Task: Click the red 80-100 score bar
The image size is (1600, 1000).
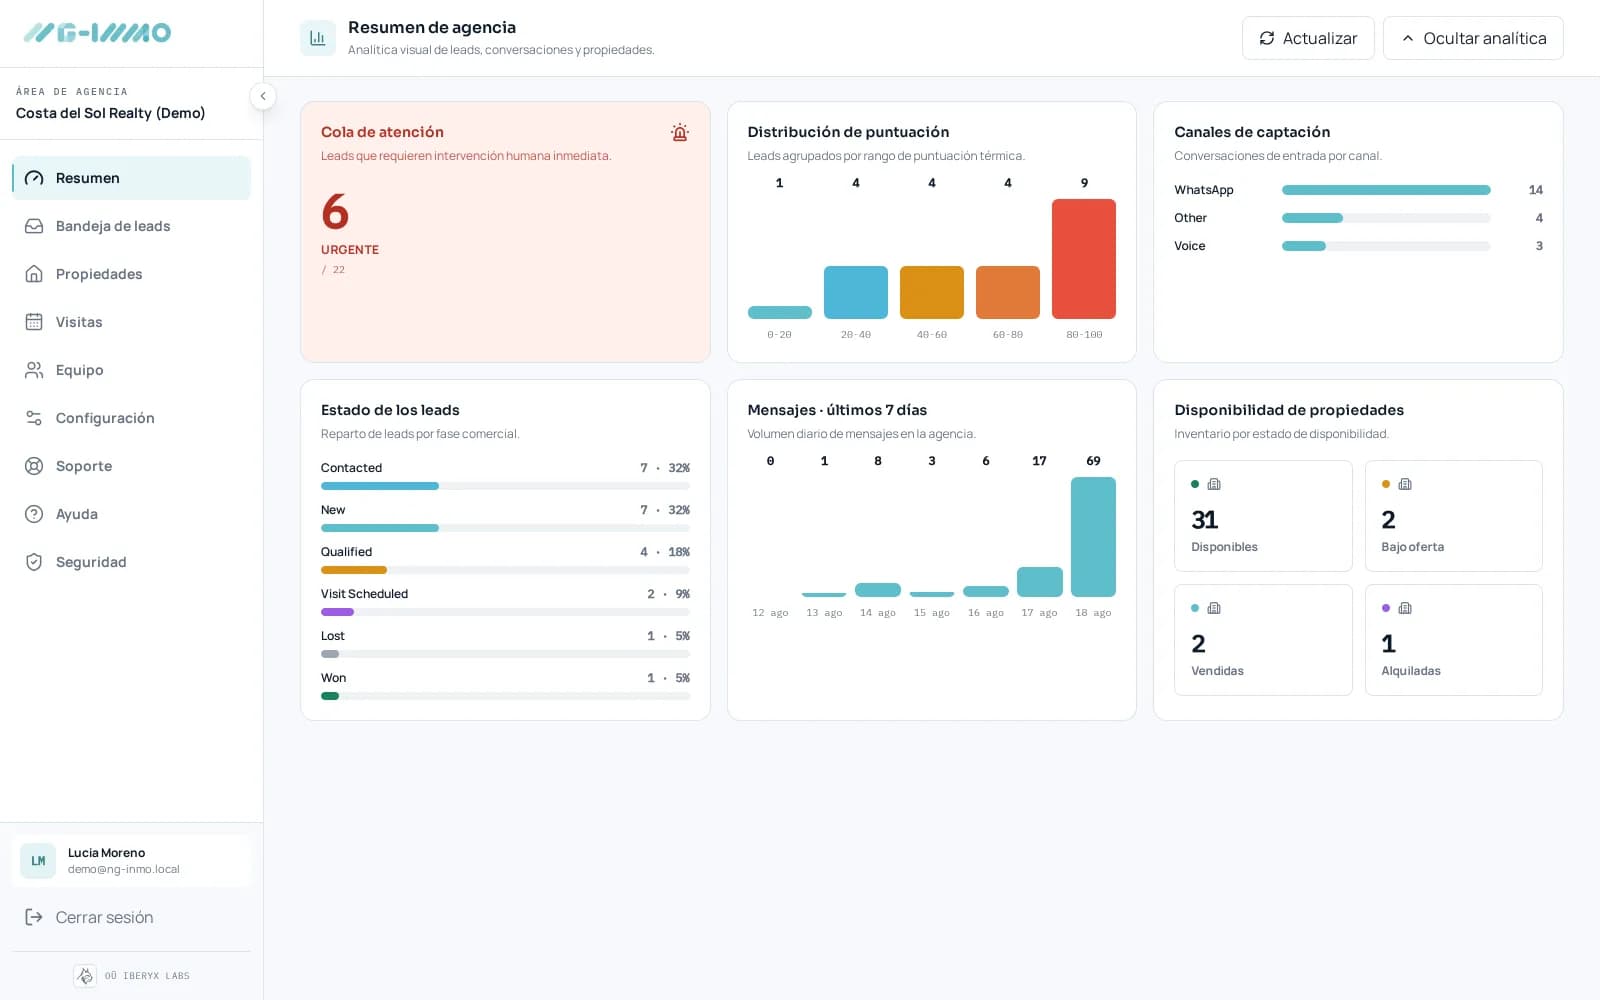Action: [x=1084, y=259]
